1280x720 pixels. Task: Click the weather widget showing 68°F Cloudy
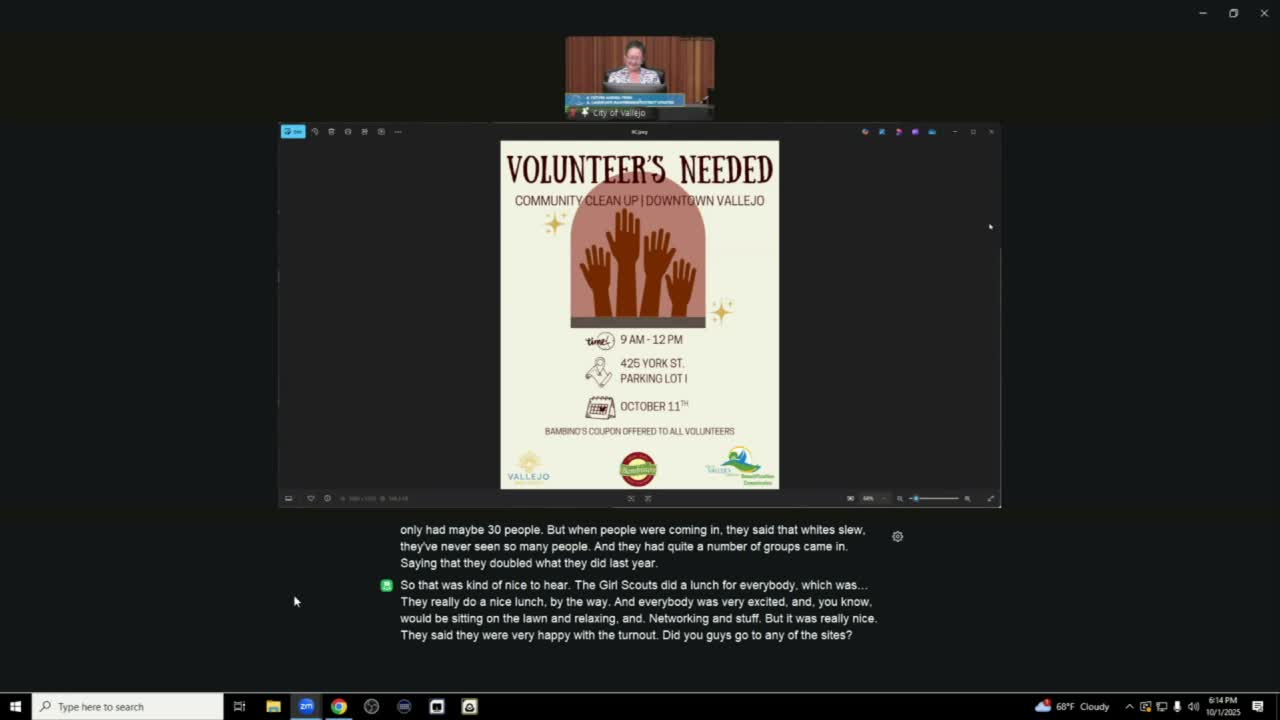coord(1072,707)
